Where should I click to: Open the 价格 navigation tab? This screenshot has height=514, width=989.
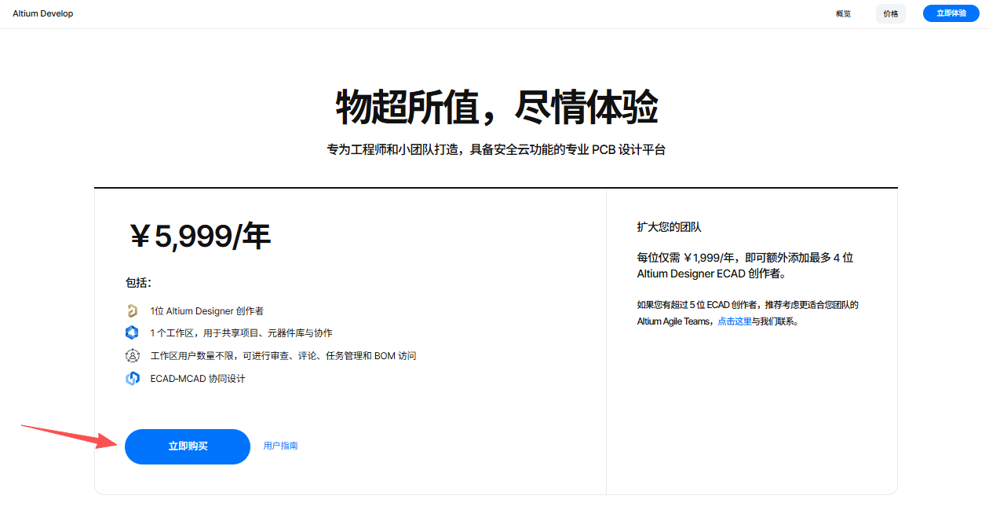pyautogui.click(x=891, y=14)
